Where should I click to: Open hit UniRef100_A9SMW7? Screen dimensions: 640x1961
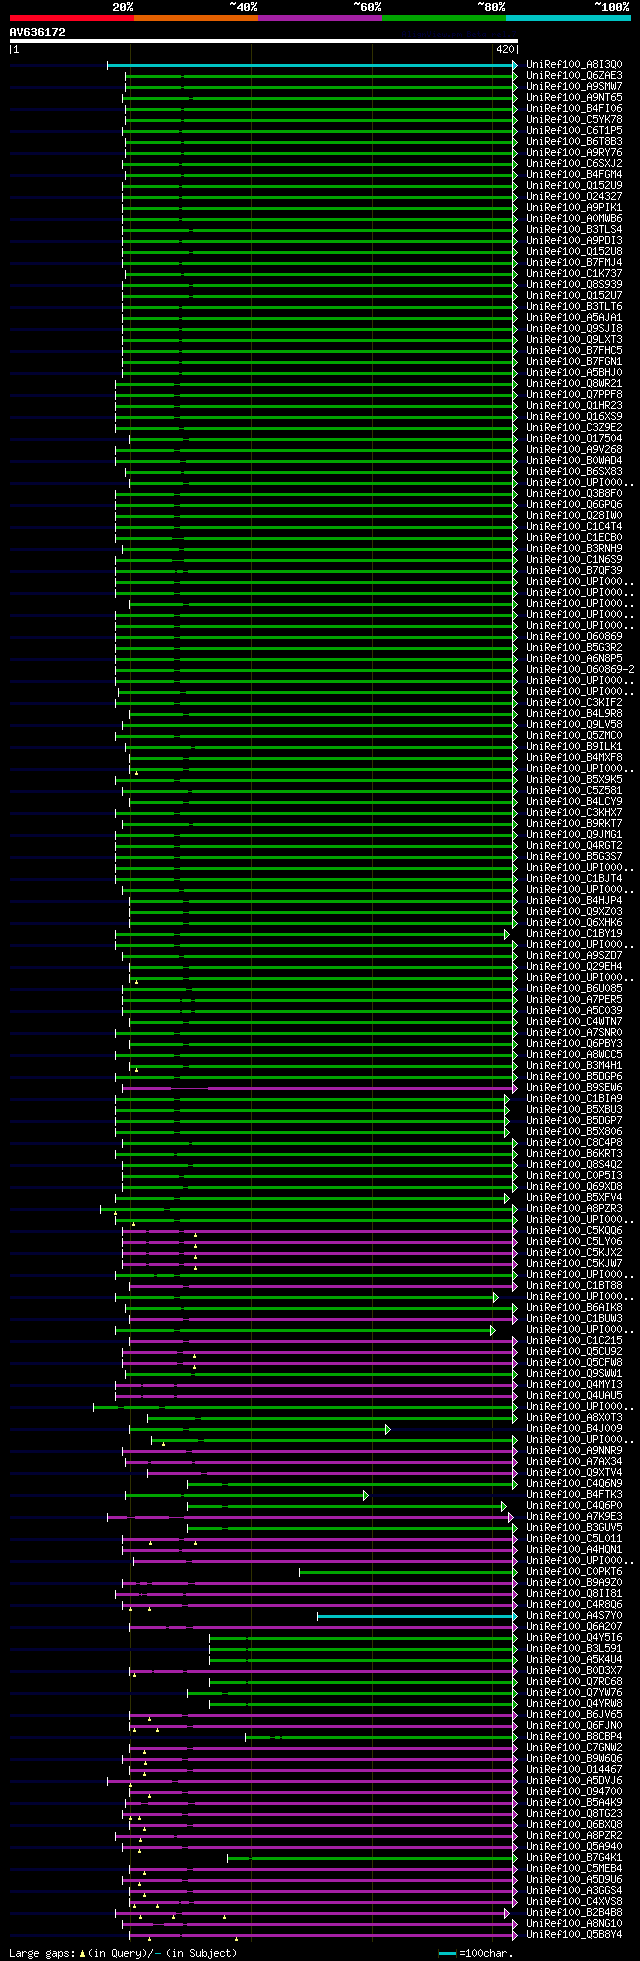[574, 87]
